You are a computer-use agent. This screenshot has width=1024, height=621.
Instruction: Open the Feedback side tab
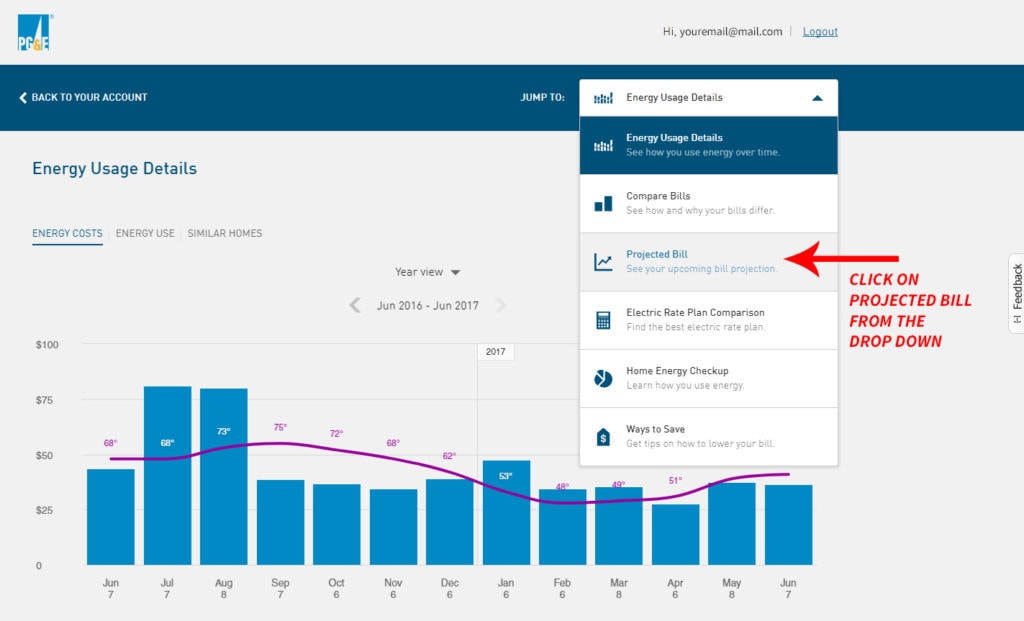pyautogui.click(x=1016, y=293)
